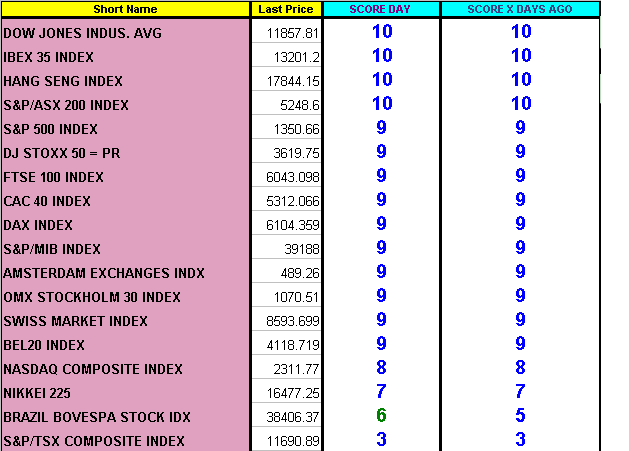Click S&P 500 SCORE DAY value 9
The image size is (629, 451).
click(x=381, y=127)
